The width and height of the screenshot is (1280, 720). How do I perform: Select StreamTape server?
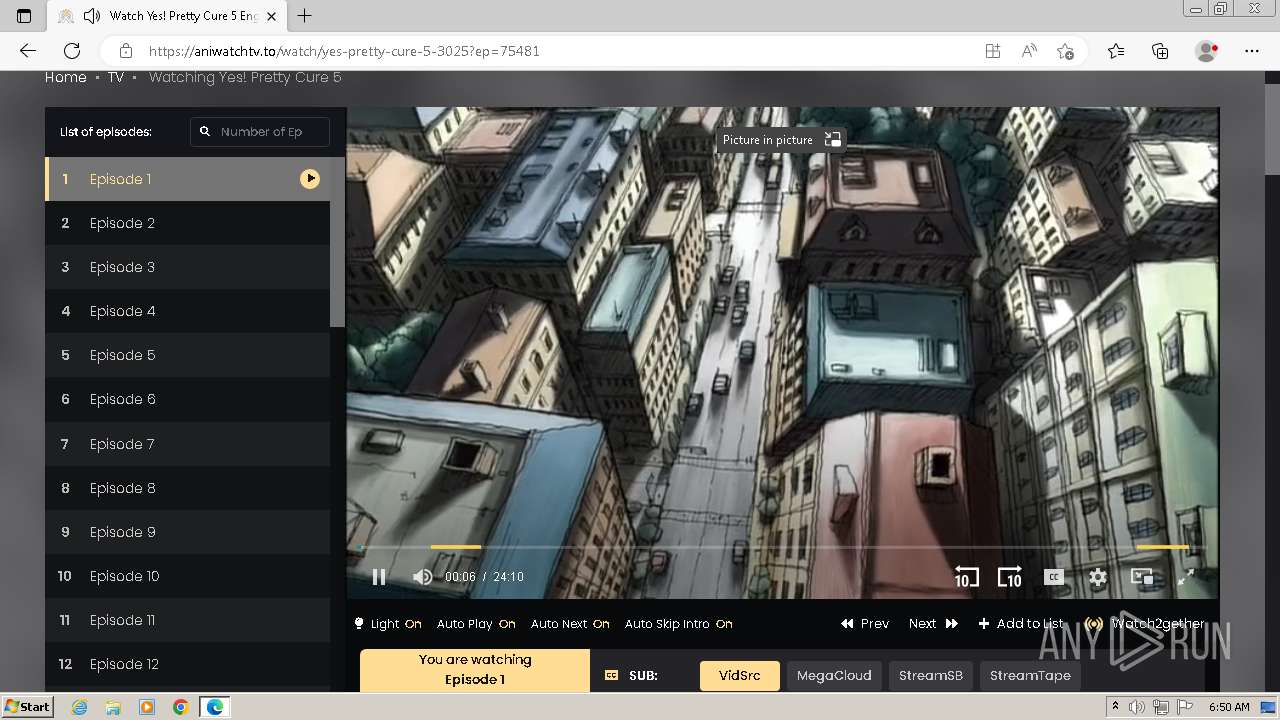[1030, 675]
